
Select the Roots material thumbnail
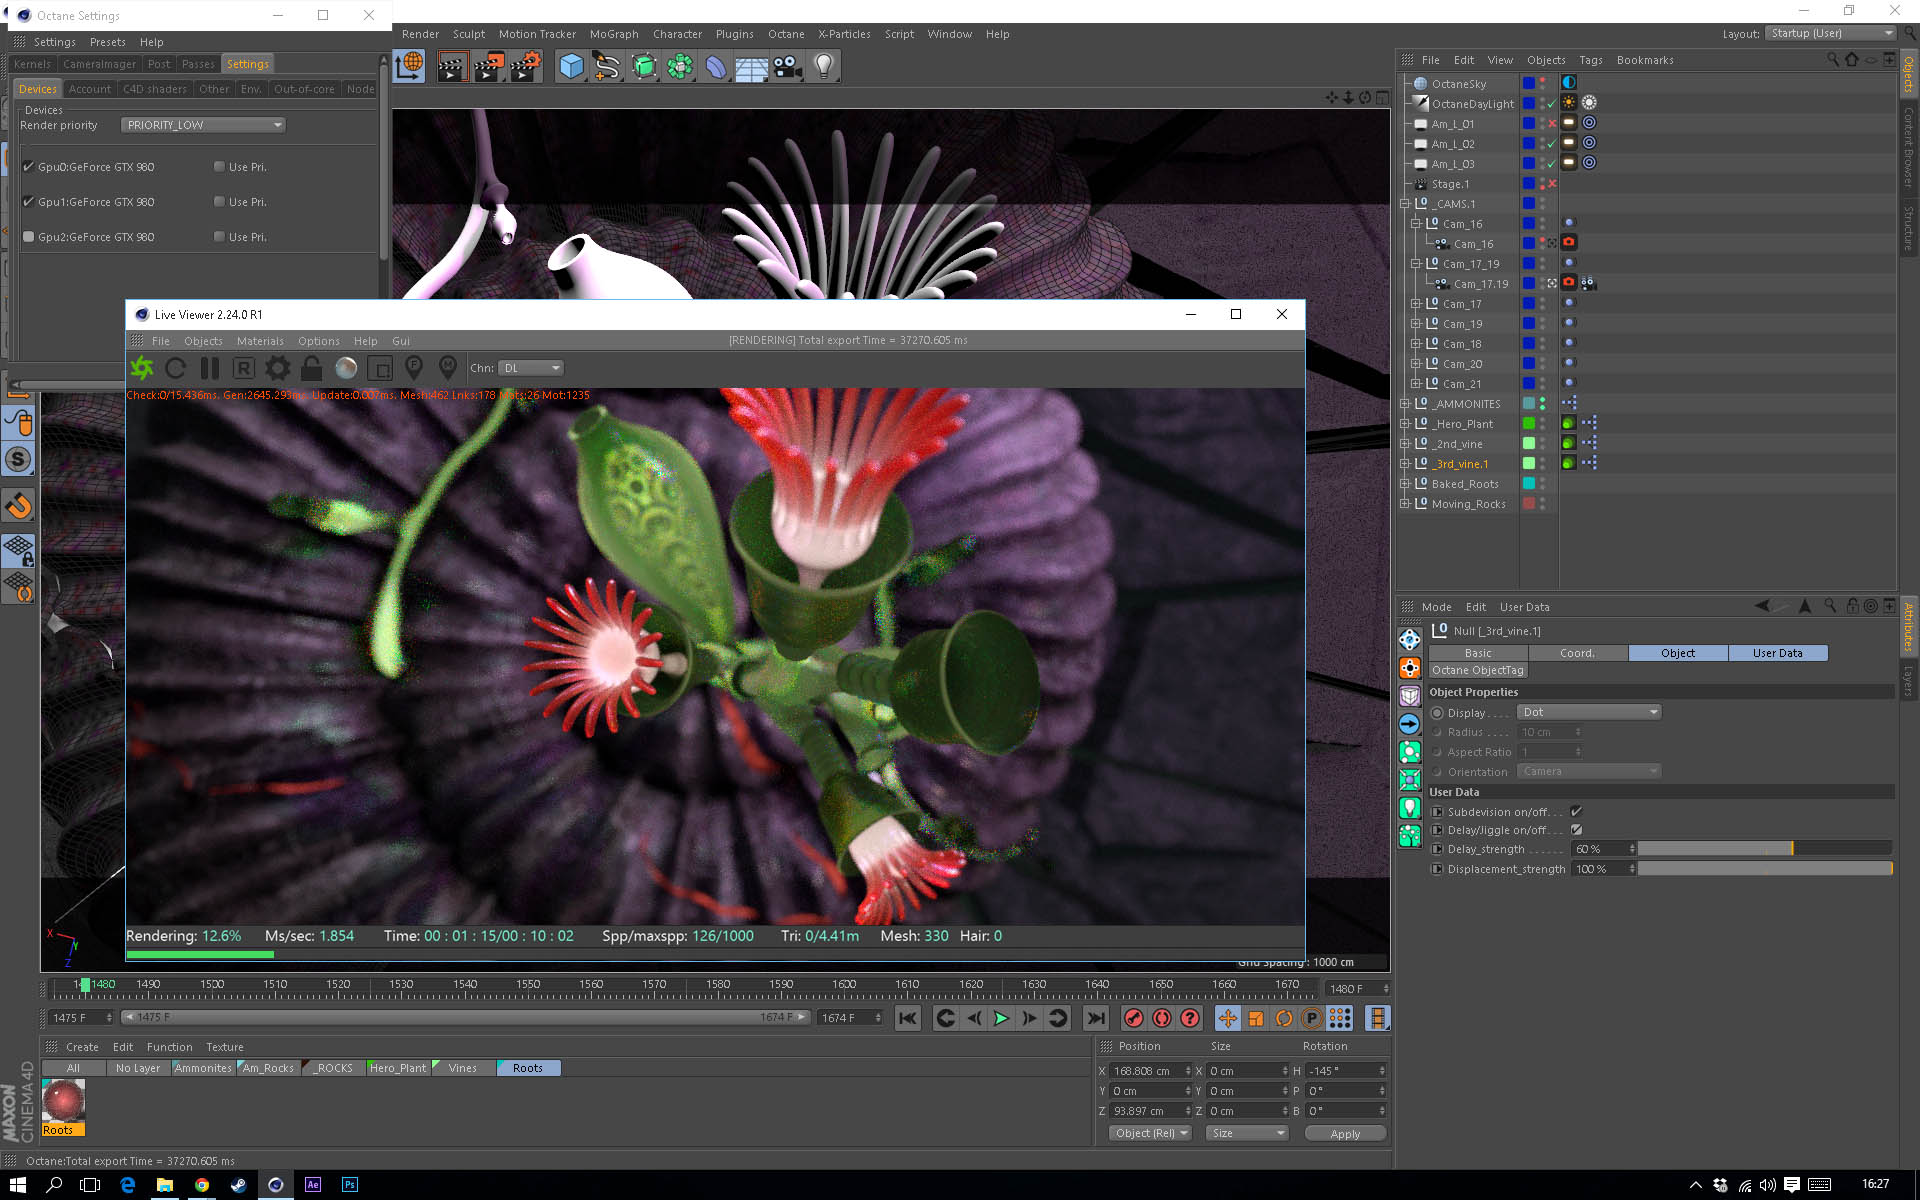pyautogui.click(x=63, y=1101)
